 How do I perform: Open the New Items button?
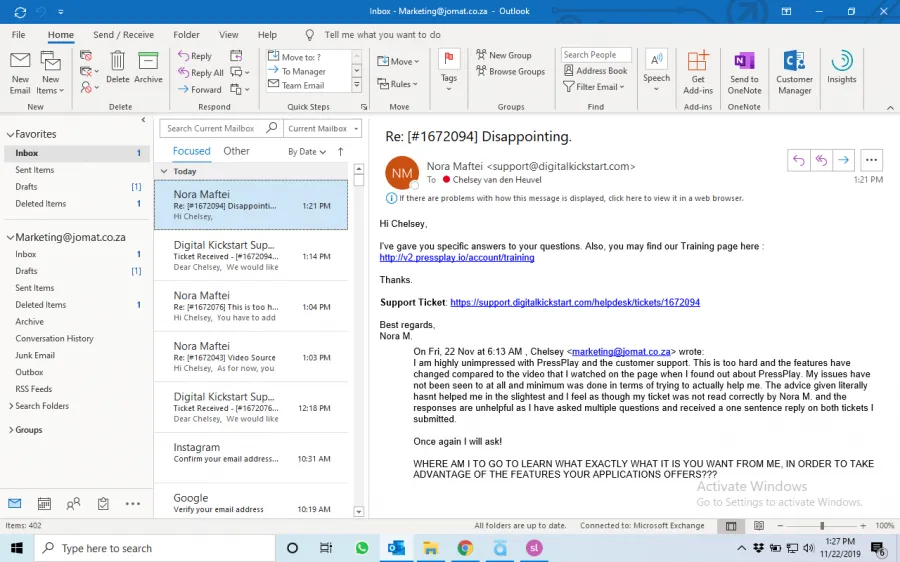[x=50, y=72]
